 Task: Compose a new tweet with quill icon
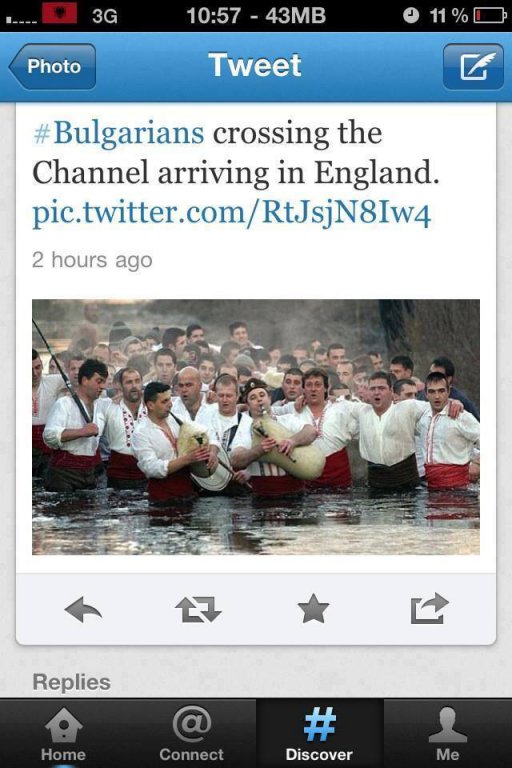coord(473,67)
